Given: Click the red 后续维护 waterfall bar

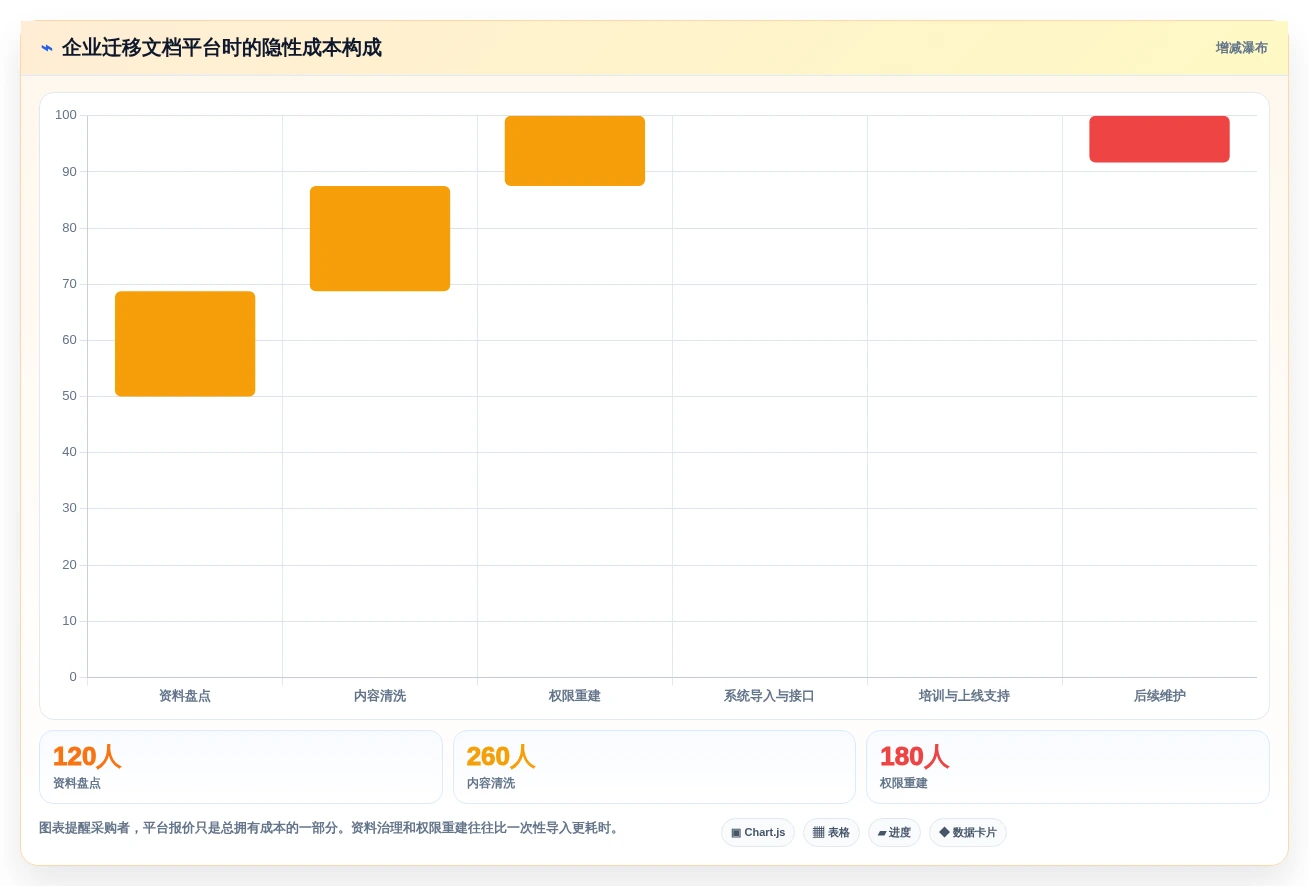Looking at the screenshot, I should [x=1159, y=139].
